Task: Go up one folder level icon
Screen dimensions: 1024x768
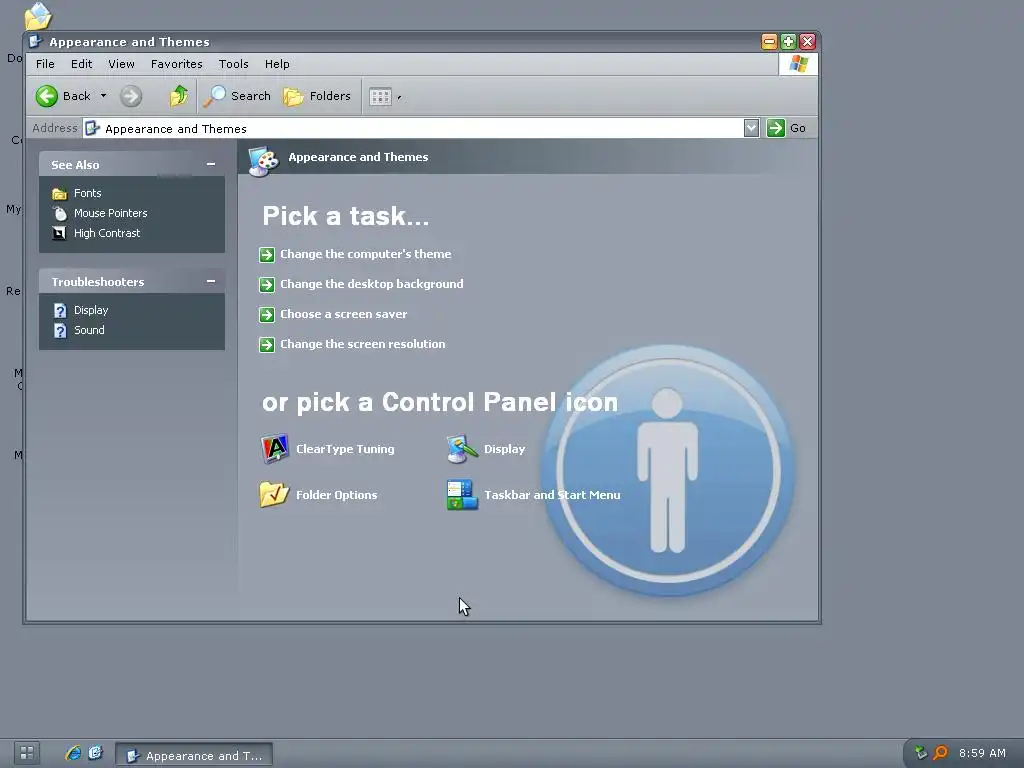Action: click(x=178, y=96)
